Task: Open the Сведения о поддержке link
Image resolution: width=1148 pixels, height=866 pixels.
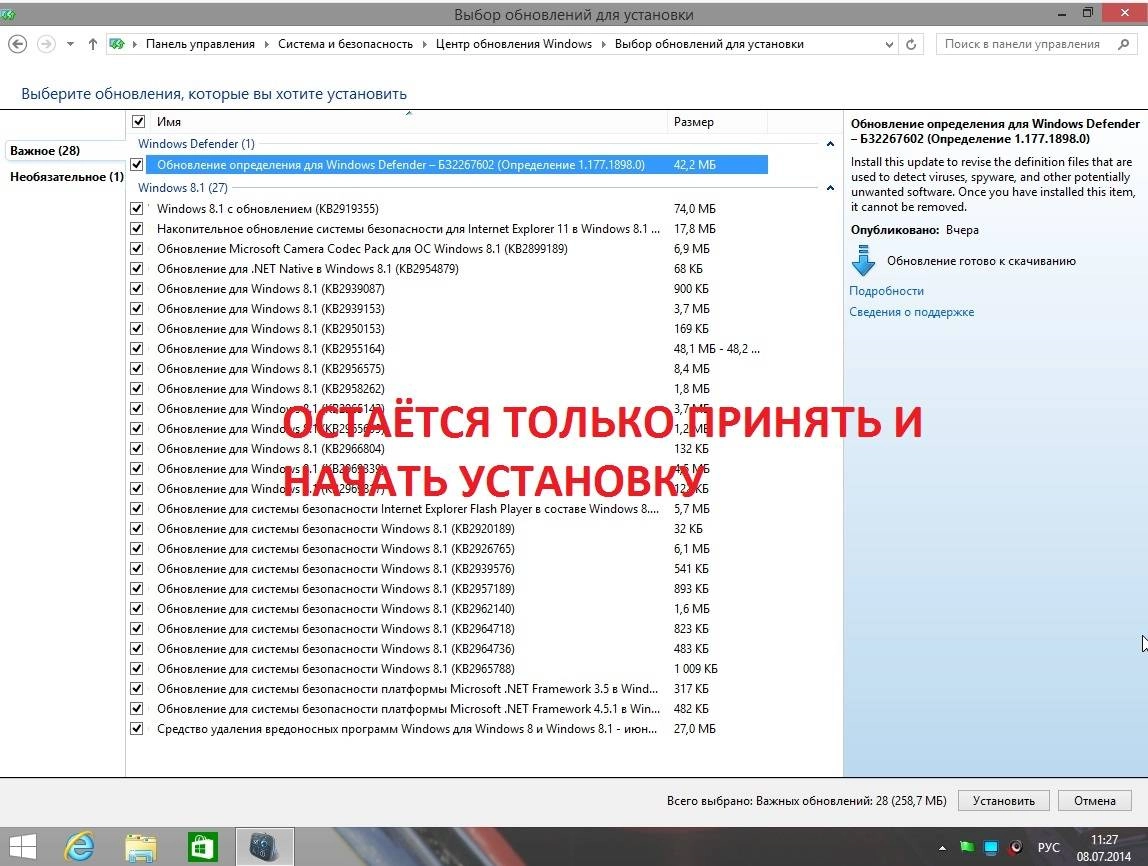Action: click(912, 312)
